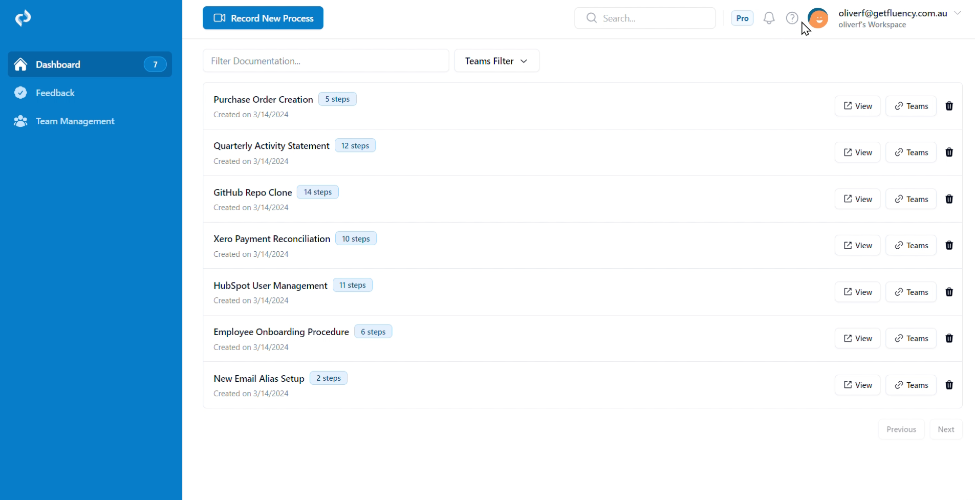975x500 pixels.
Task: View the Employee Onboarding Procedure document
Action: [857, 338]
